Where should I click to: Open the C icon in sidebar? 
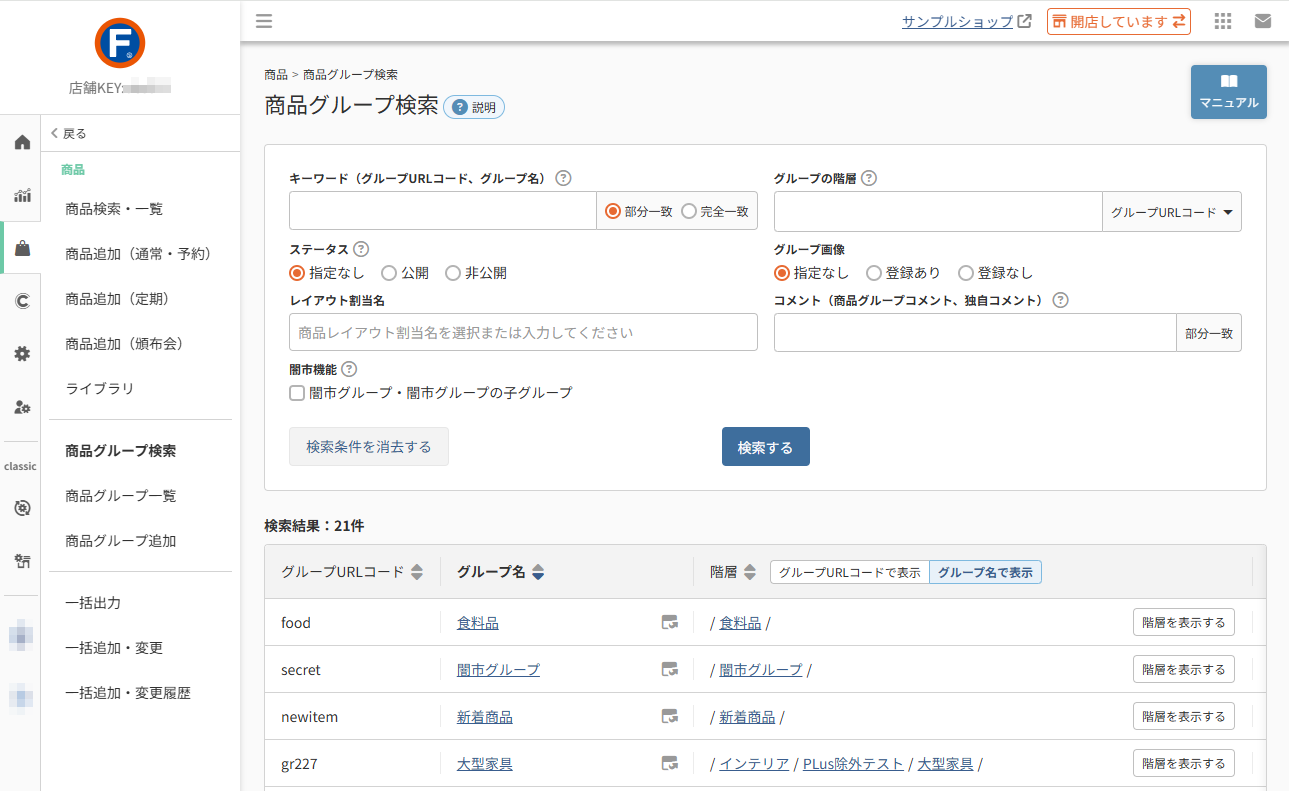[x=22, y=301]
